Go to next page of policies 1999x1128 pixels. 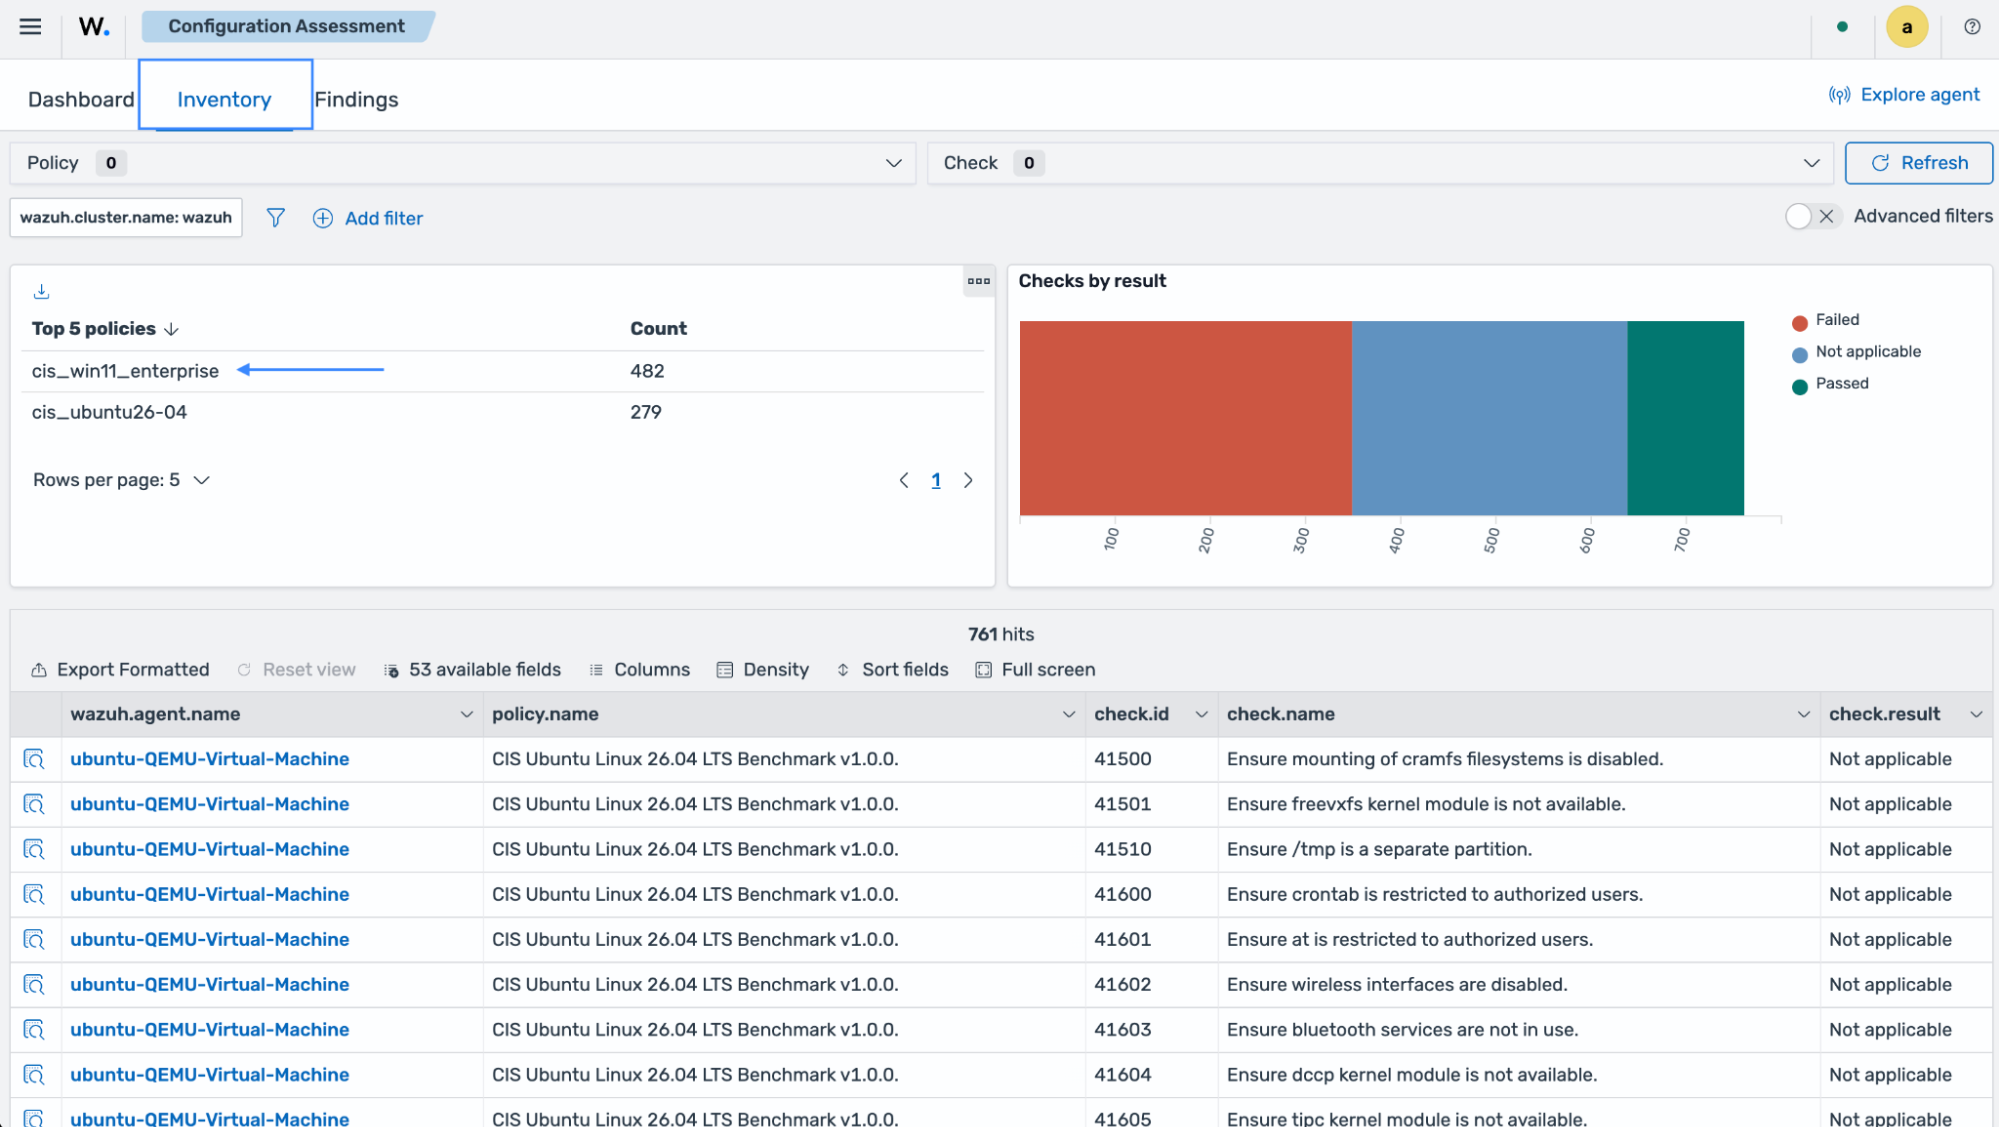(x=968, y=481)
